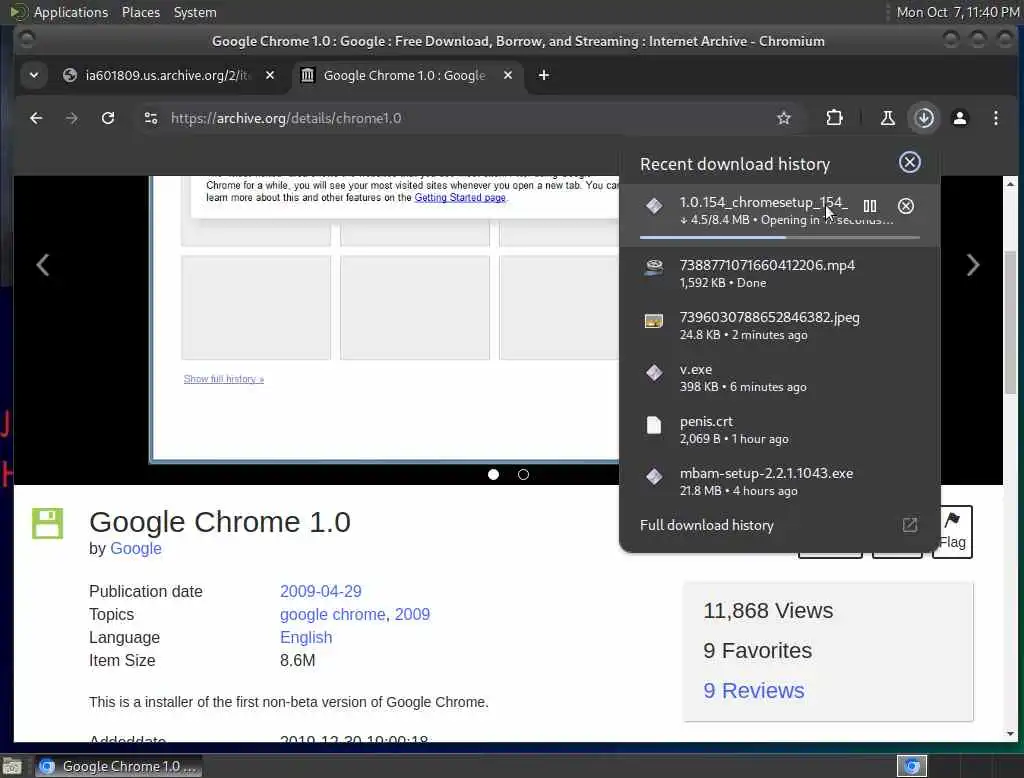1024x778 pixels.
Task: Click the page vertical scrollbar thumb
Action: (1010, 323)
